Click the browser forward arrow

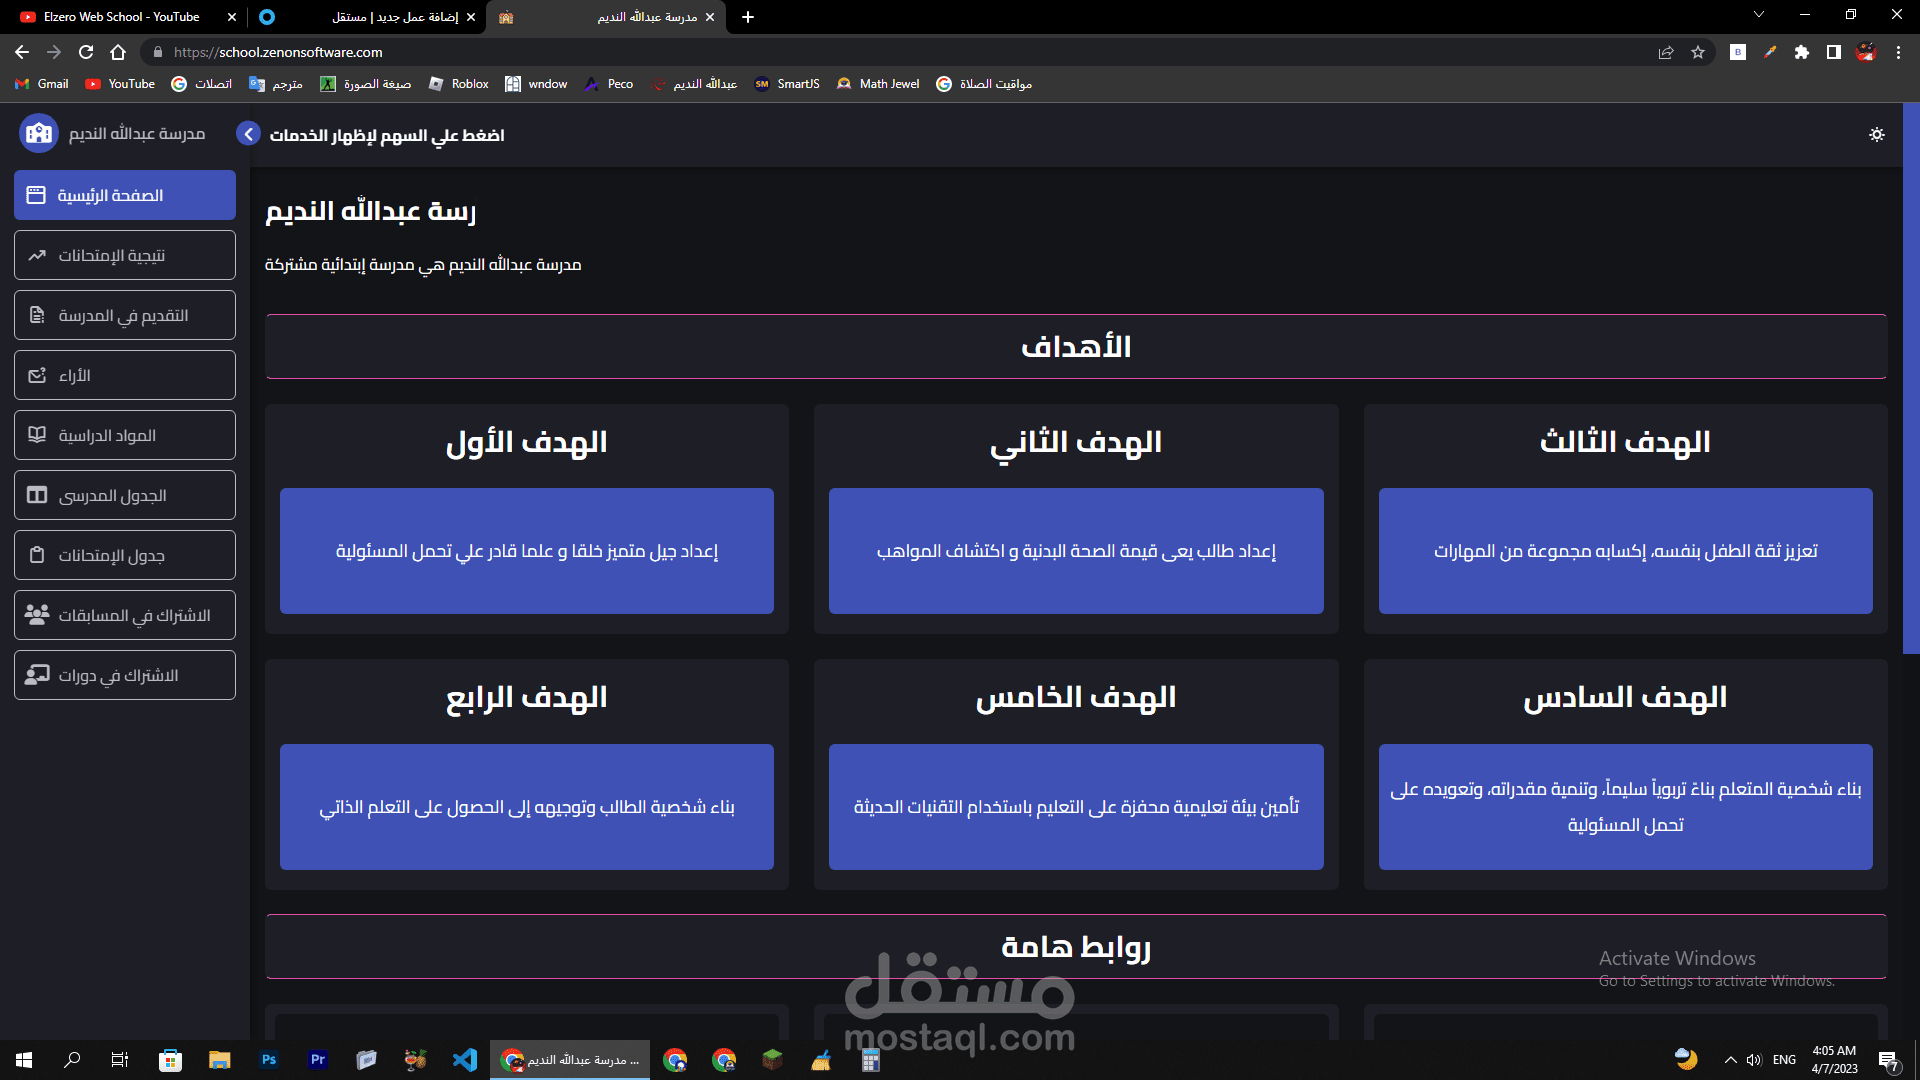coord(54,52)
